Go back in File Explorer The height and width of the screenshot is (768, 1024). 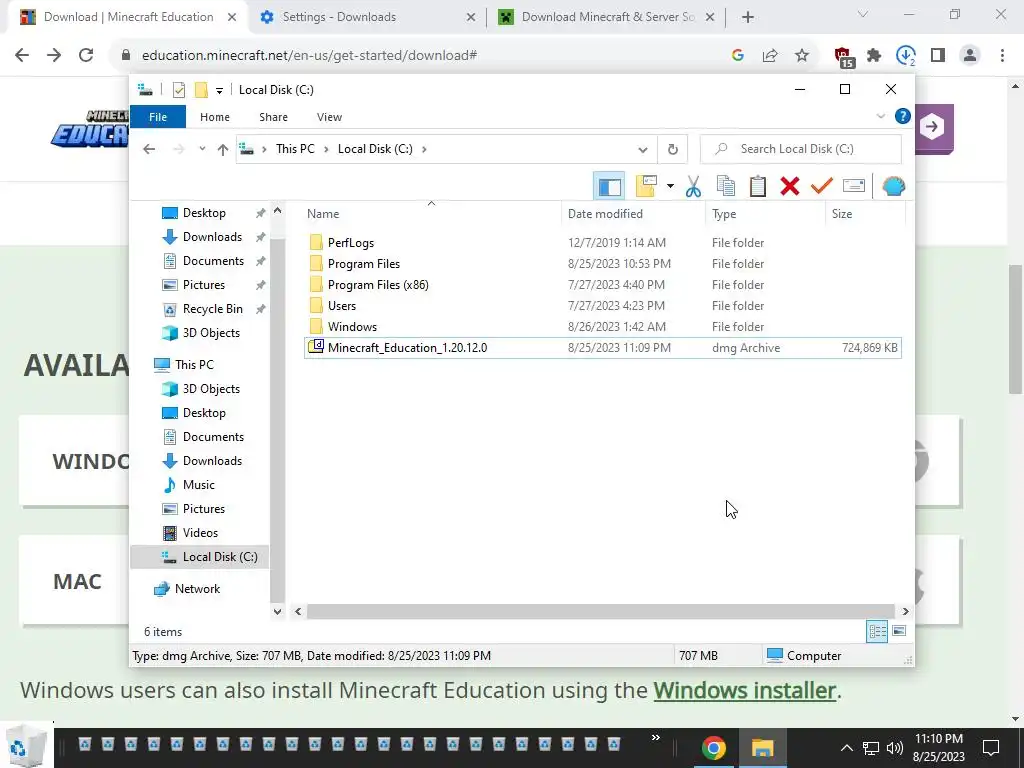tap(149, 150)
